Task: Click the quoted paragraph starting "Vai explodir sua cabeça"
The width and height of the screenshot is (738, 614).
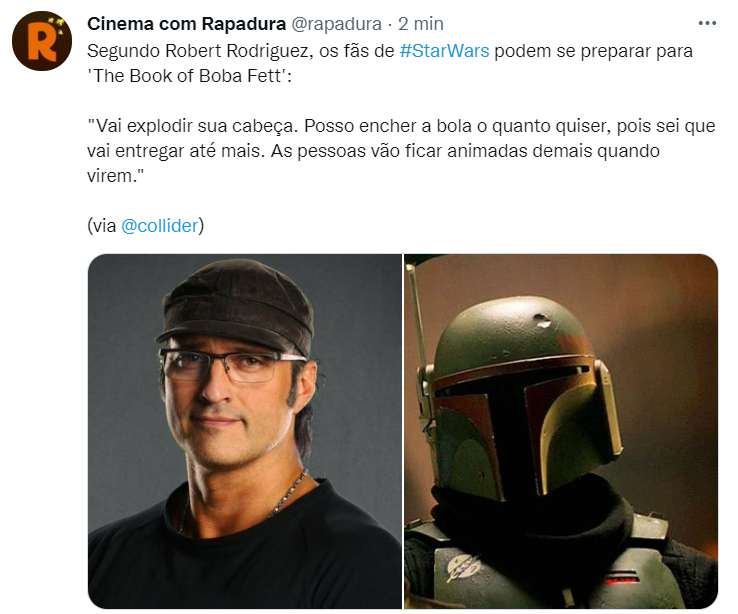Action: (x=401, y=151)
